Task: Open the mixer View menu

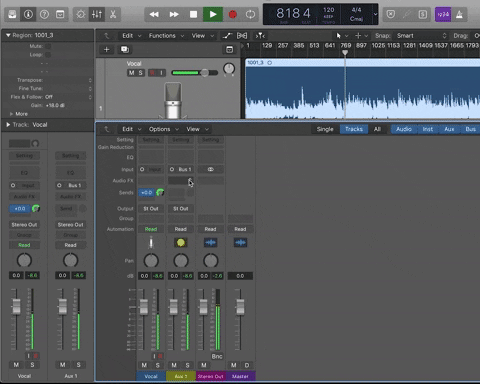Action: point(197,129)
